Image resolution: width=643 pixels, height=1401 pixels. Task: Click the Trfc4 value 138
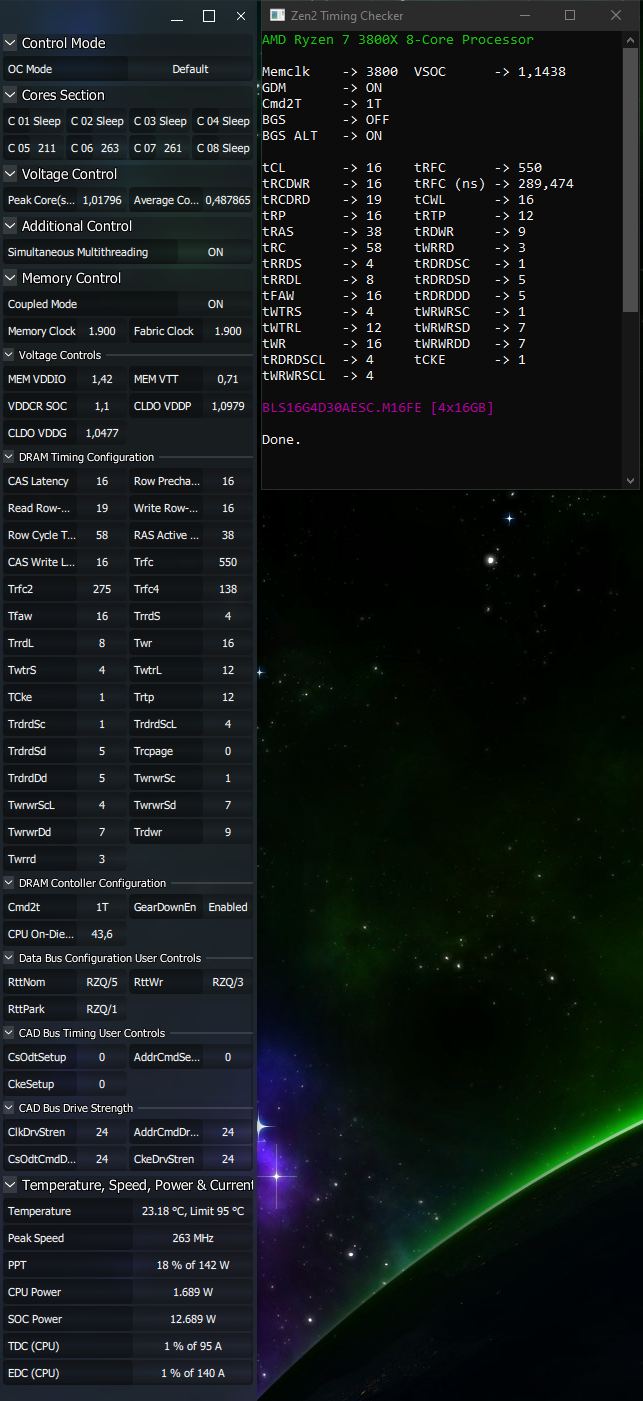[x=228, y=589]
